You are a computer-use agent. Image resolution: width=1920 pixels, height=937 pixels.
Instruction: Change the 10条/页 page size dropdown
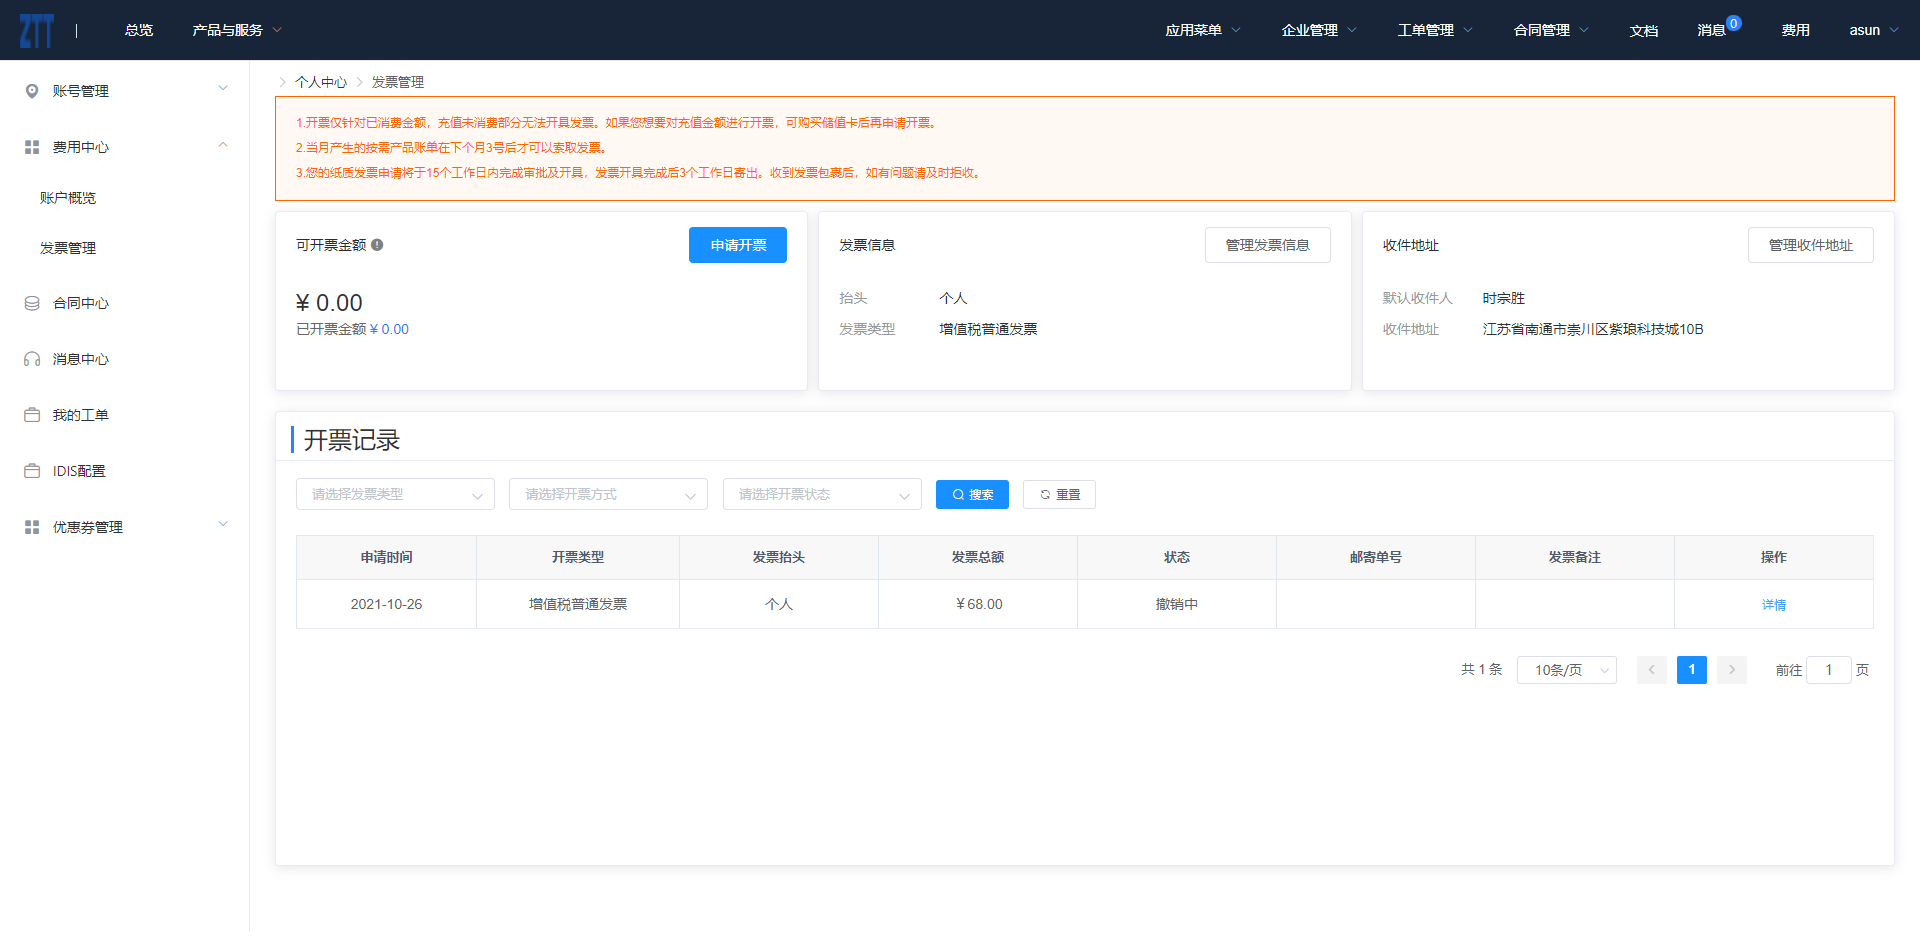click(x=1566, y=670)
